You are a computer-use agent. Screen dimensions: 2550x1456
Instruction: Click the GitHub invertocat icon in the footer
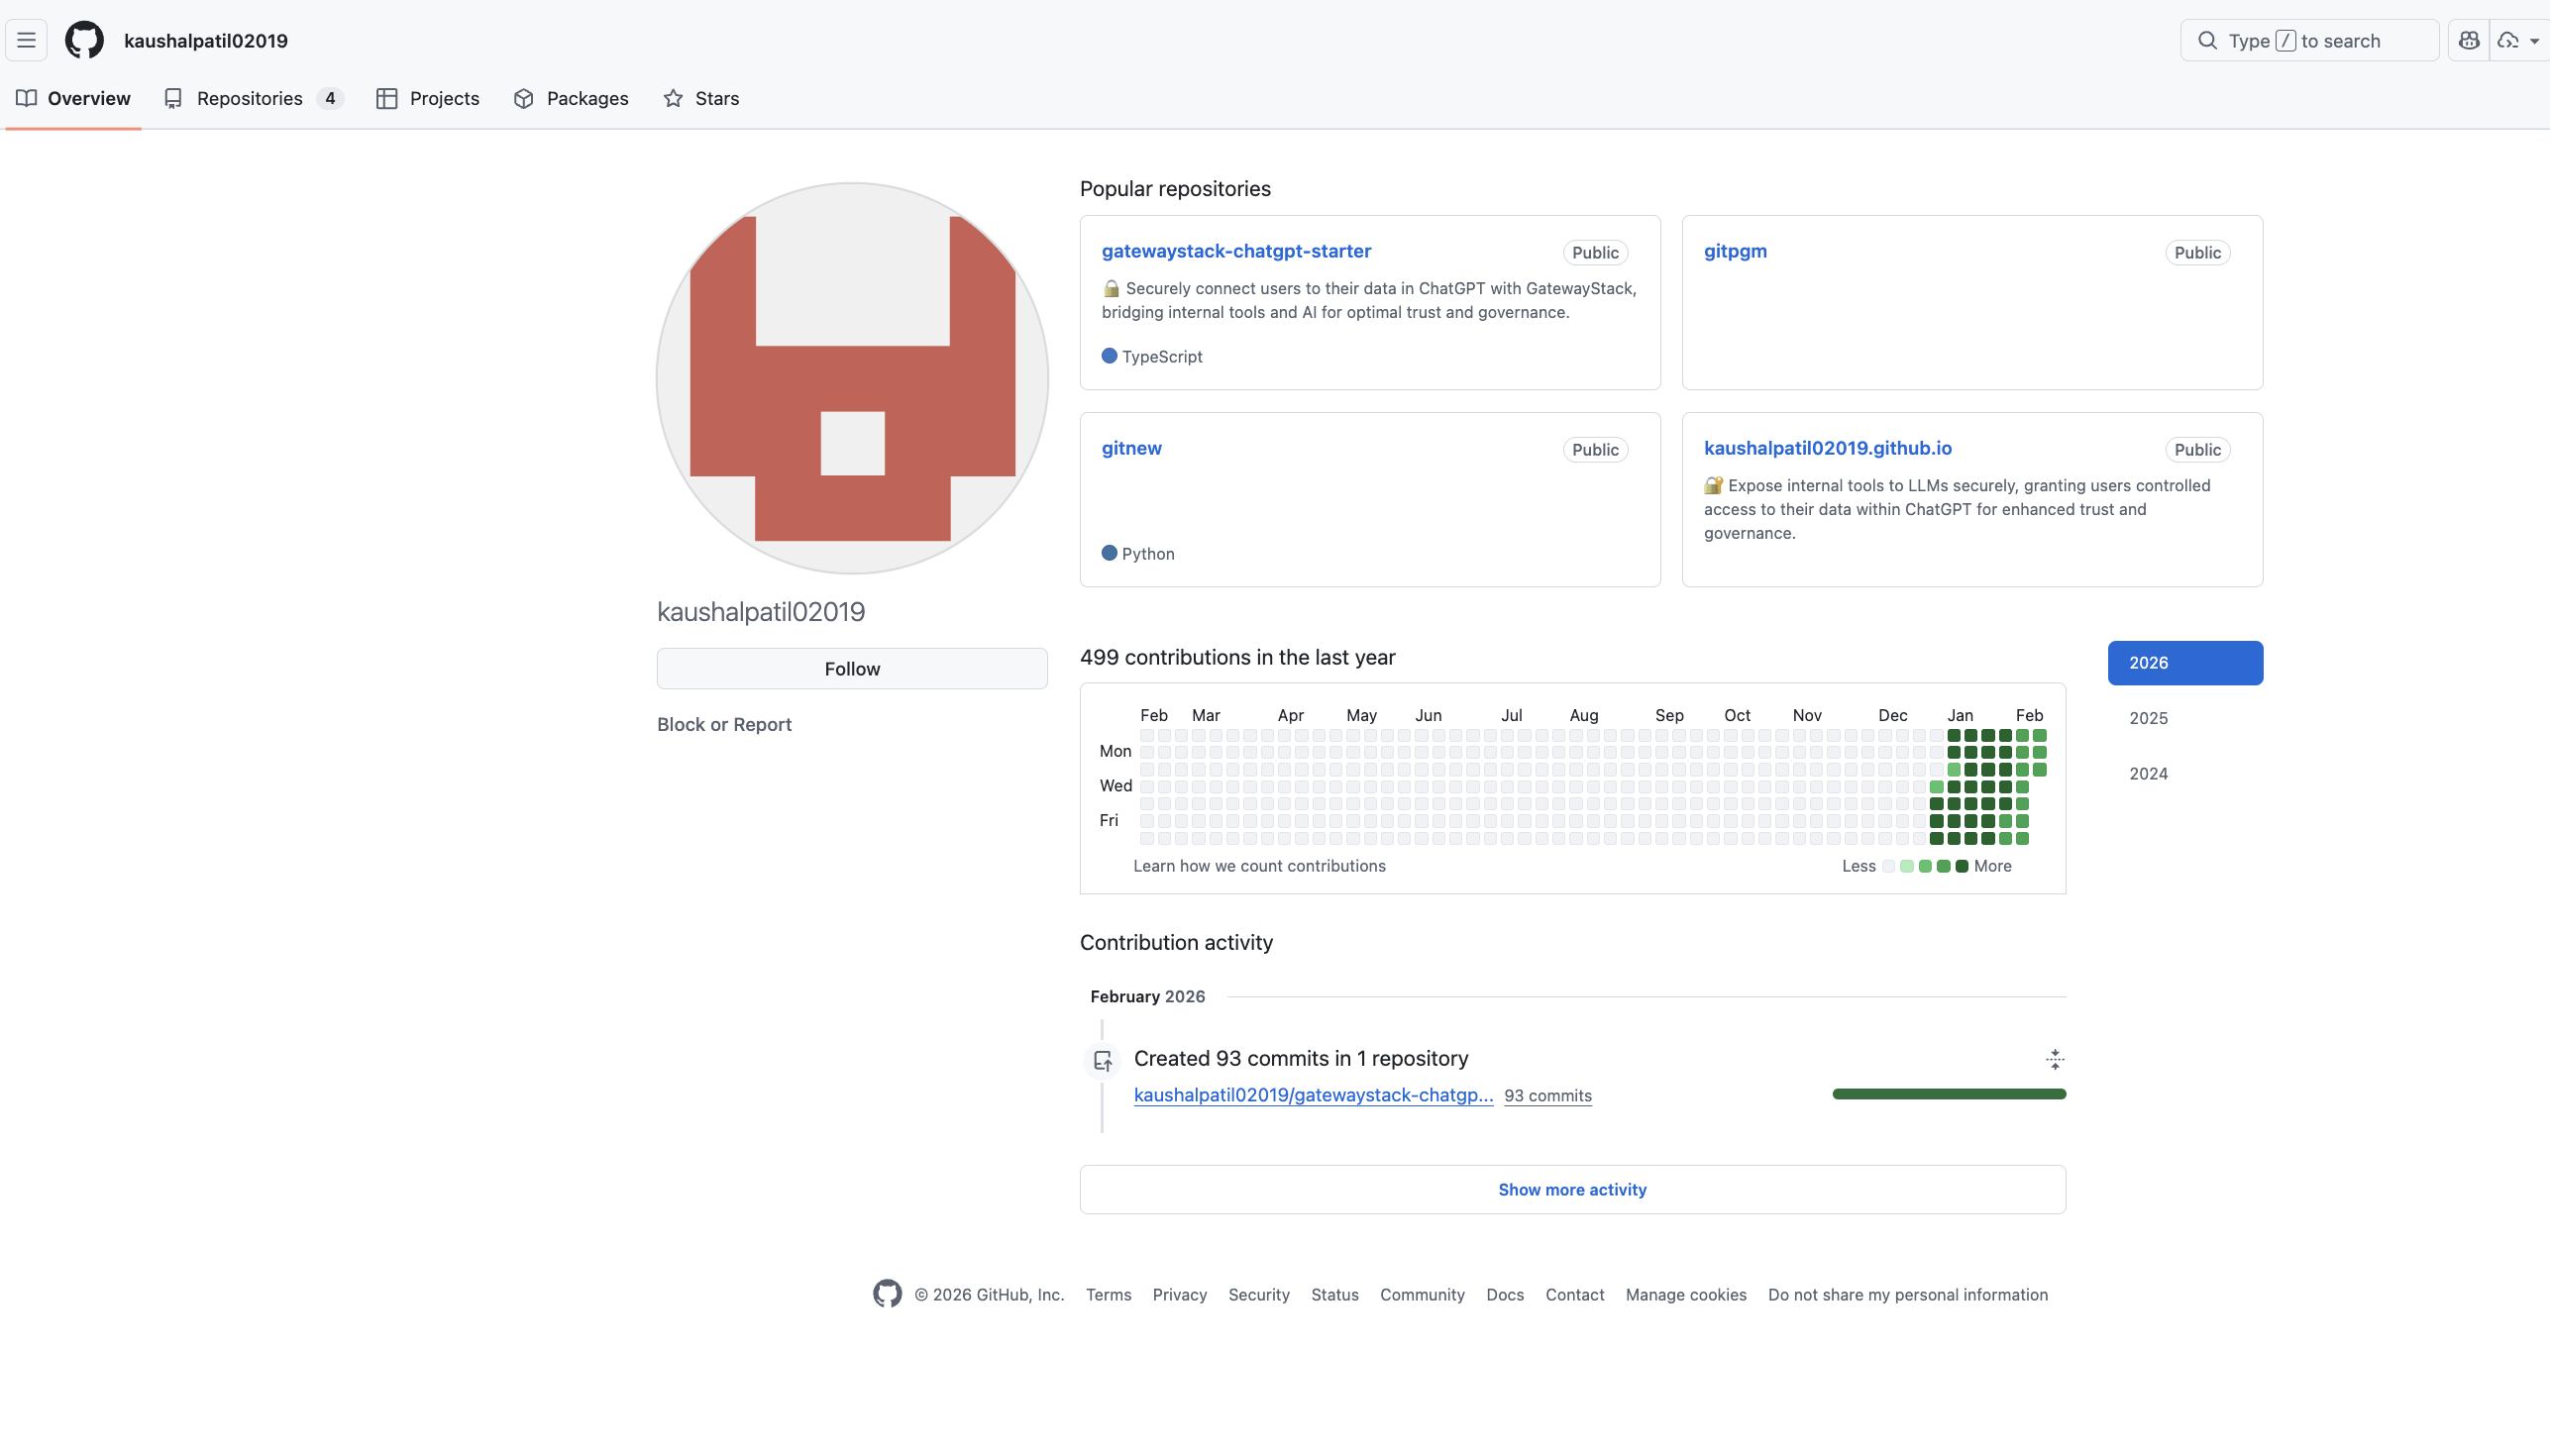click(887, 1294)
